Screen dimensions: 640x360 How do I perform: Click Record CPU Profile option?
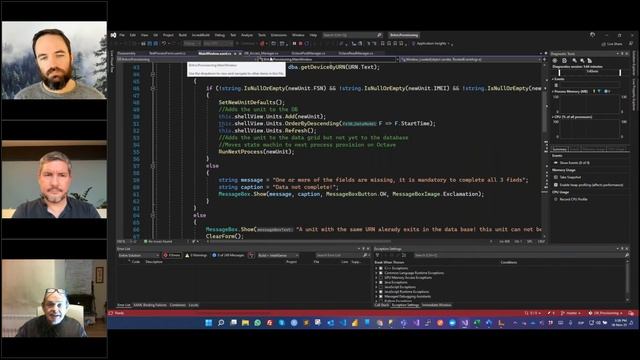coord(573,199)
